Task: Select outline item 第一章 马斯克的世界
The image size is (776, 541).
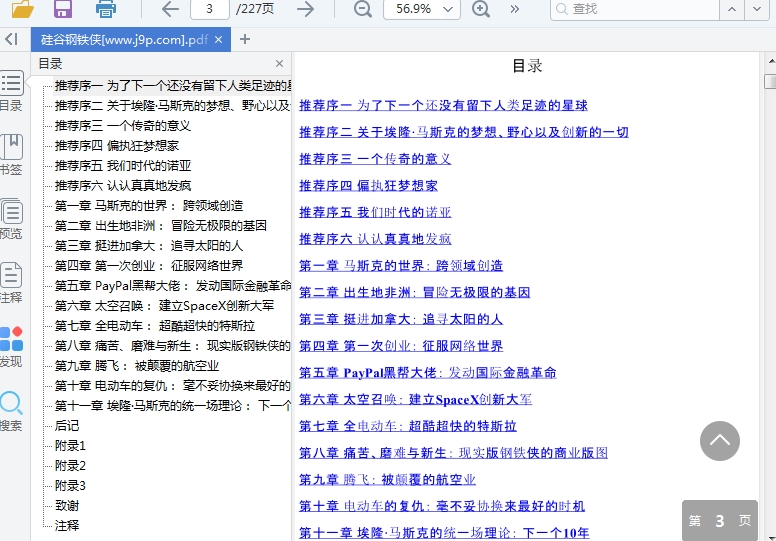Action: (149, 206)
